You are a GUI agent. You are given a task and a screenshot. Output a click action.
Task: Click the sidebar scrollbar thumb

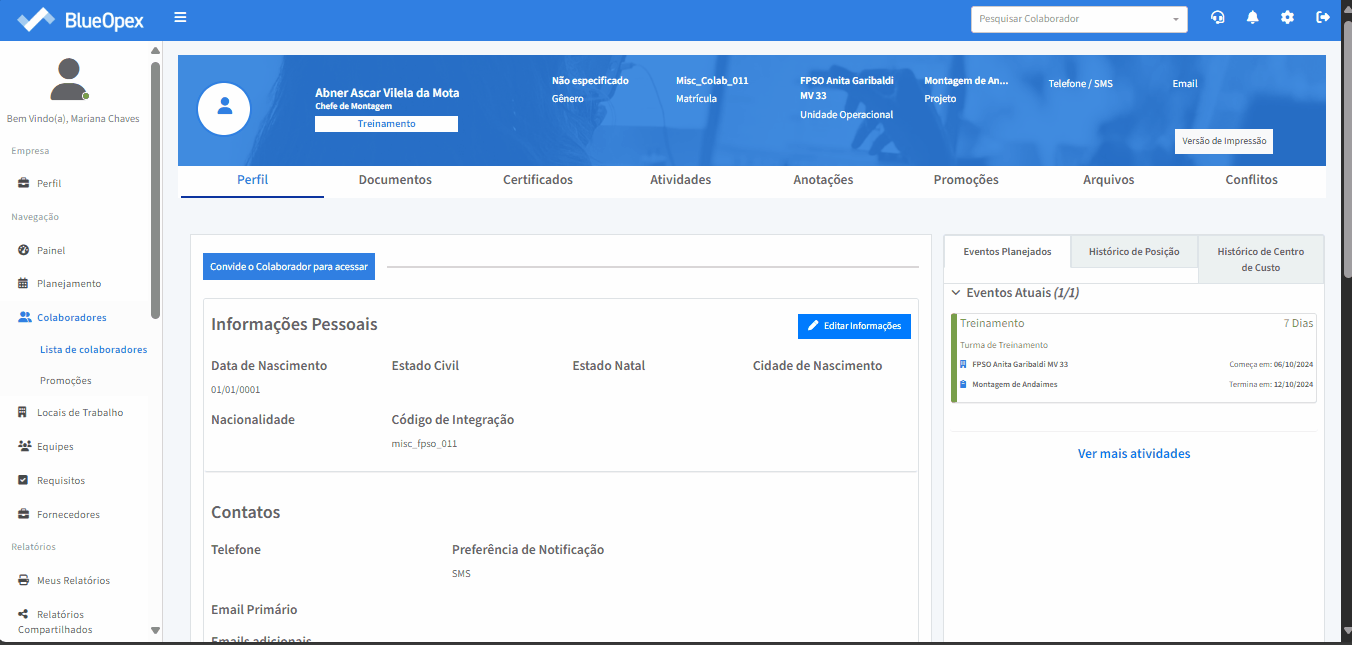point(155,190)
